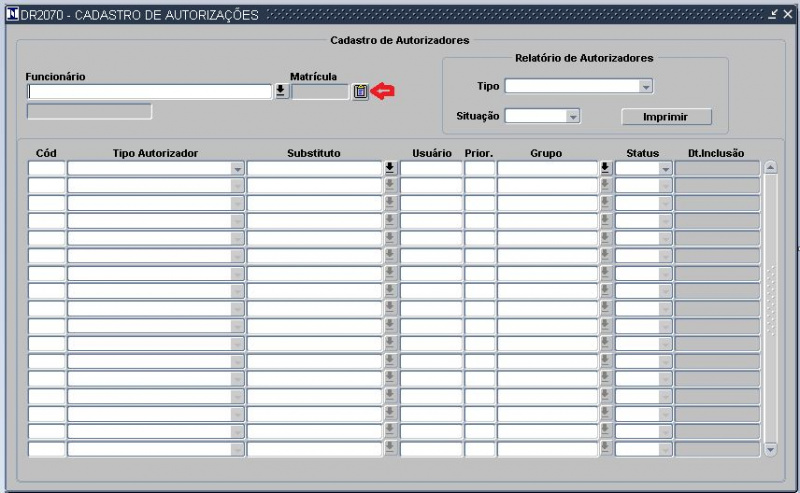The width and height of the screenshot is (800, 493).
Task: Minimize the DR2070 window
Action: (x=773, y=14)
